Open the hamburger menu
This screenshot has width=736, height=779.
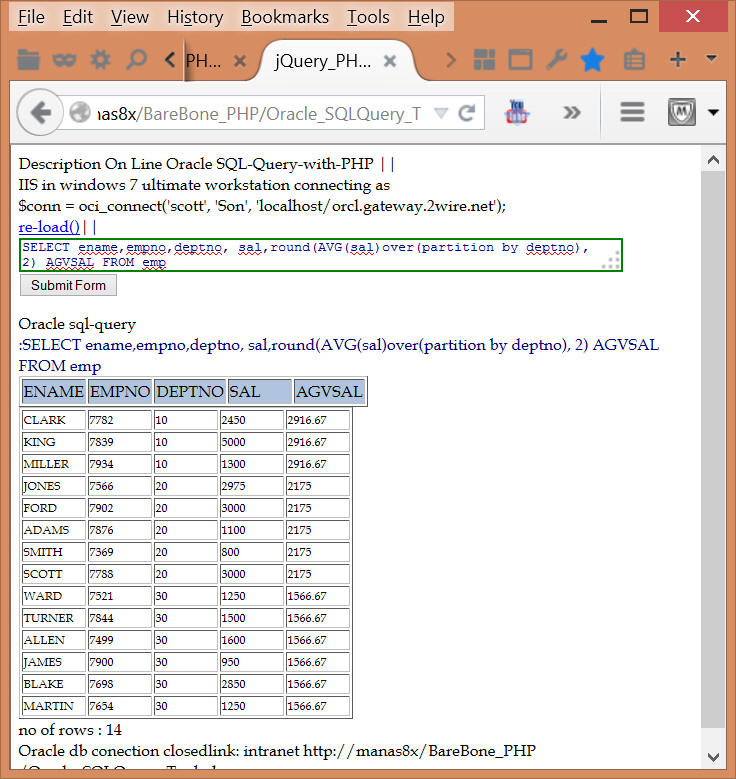(632, 112)
